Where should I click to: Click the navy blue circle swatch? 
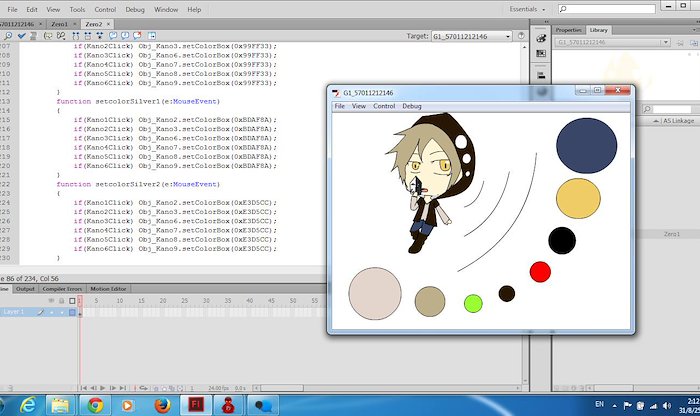(587, 146)
